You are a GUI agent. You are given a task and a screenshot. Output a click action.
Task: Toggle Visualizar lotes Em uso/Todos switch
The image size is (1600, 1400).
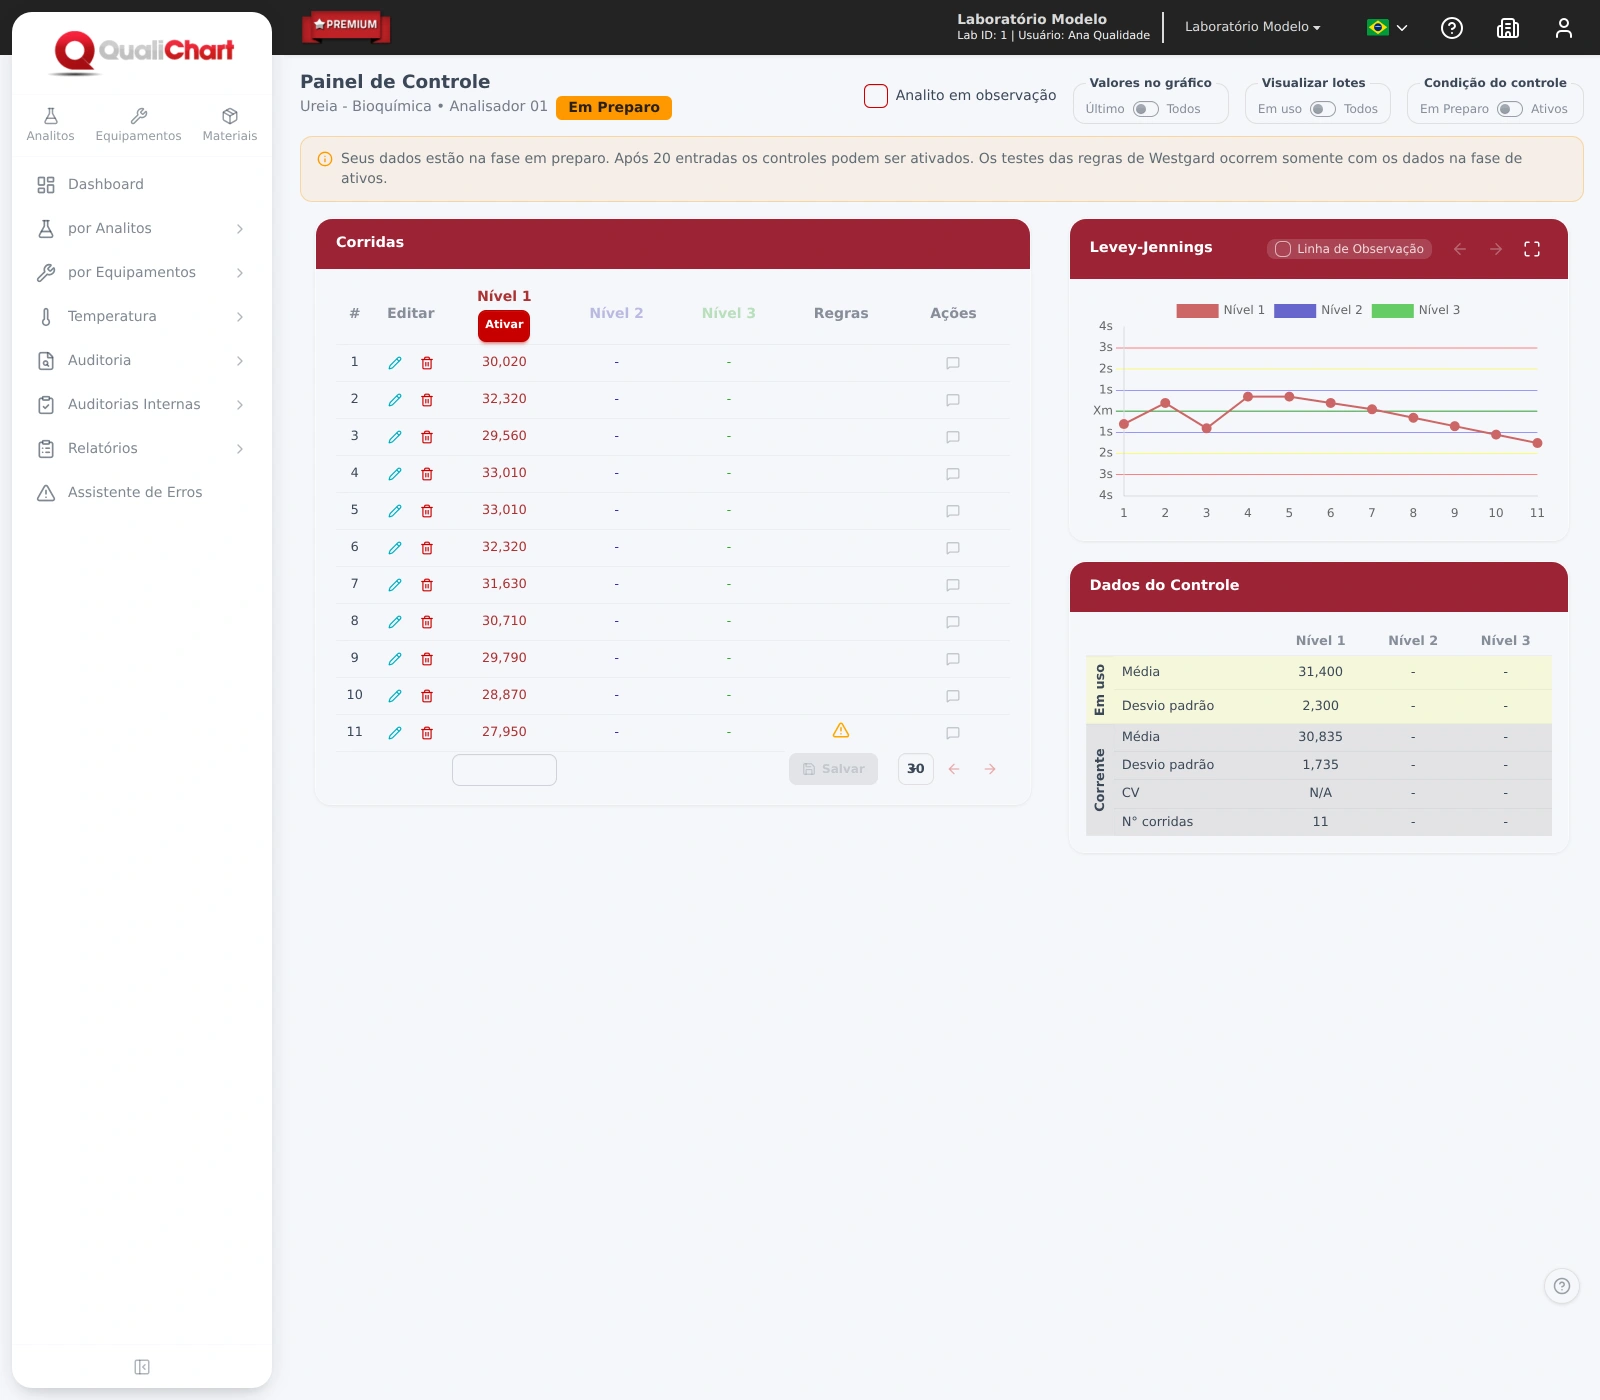pyautogui.click(x=1323, y=109)
